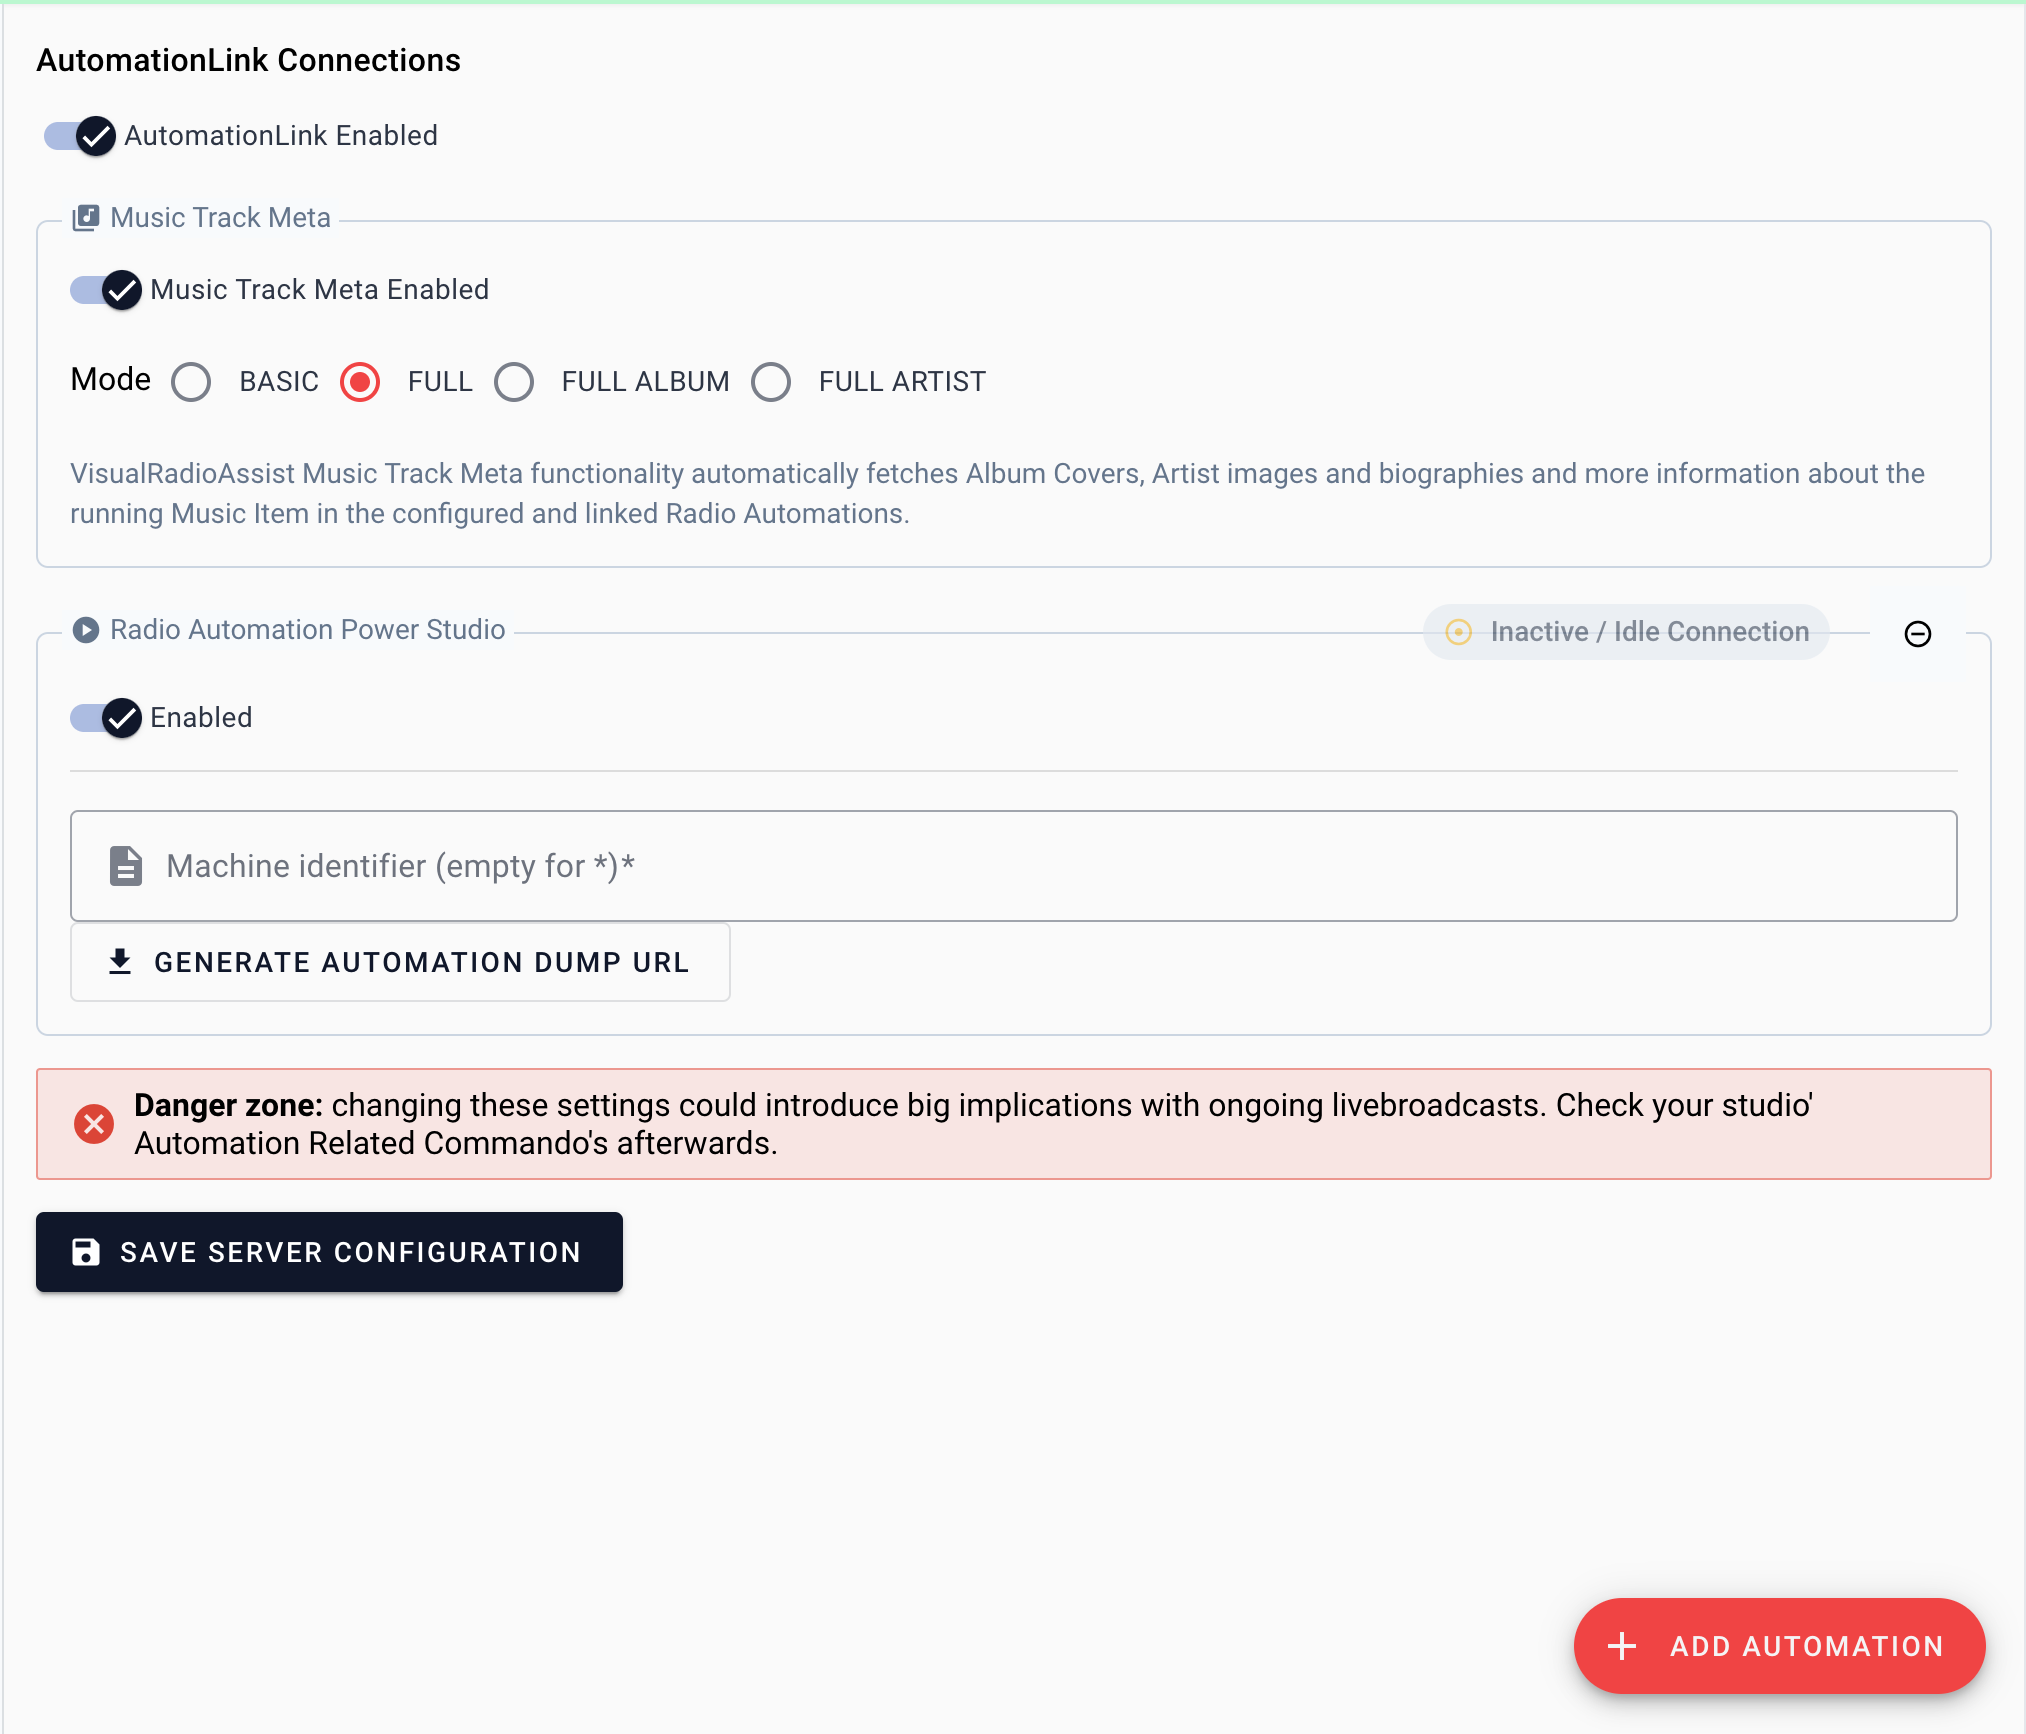Click the red X error icon in Danger zone

(x=94, y=1124)
